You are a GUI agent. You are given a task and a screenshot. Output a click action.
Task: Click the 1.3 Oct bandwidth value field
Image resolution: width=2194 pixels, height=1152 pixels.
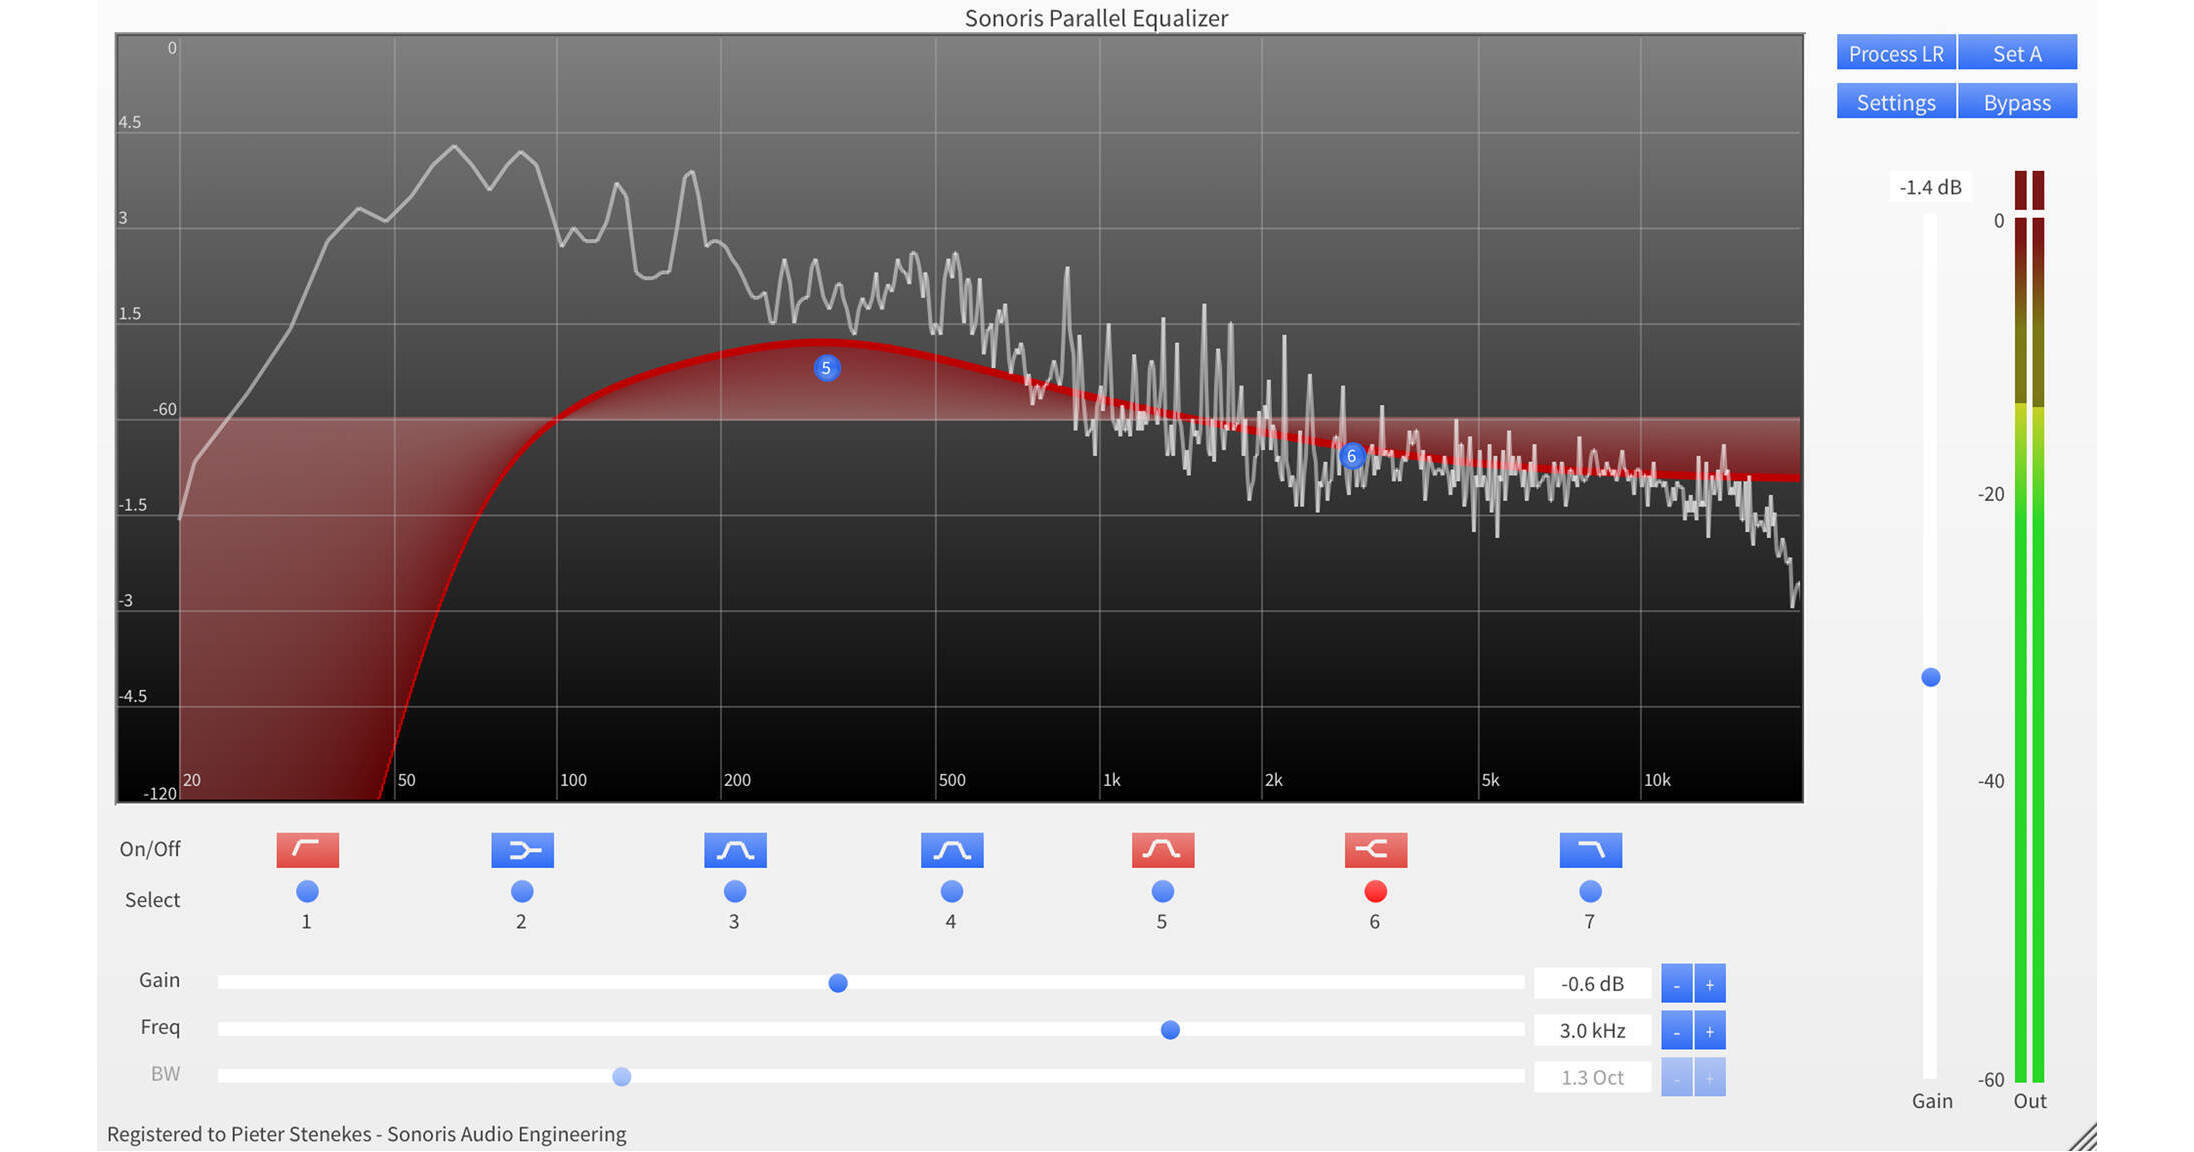[x=1592, y=1078]
